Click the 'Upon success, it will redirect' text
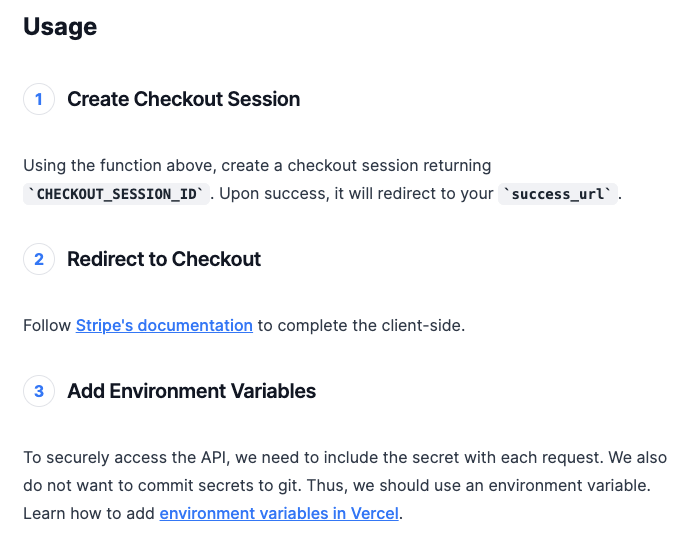The width and height of the screenshot is (682, 541). (356, 194)
